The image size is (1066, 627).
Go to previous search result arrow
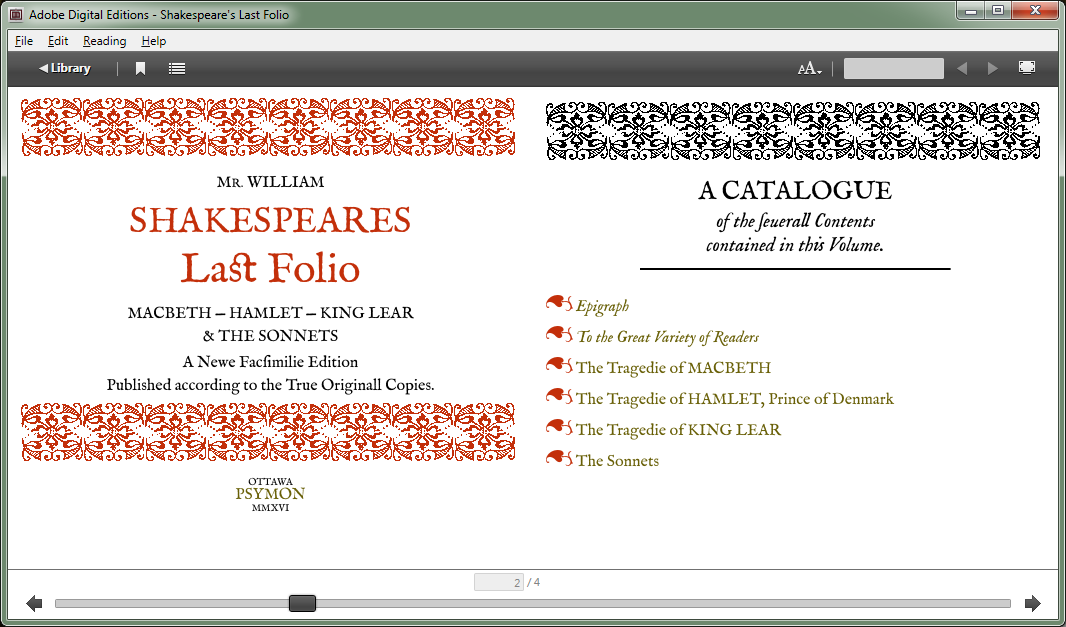click(x=962, y=68)
